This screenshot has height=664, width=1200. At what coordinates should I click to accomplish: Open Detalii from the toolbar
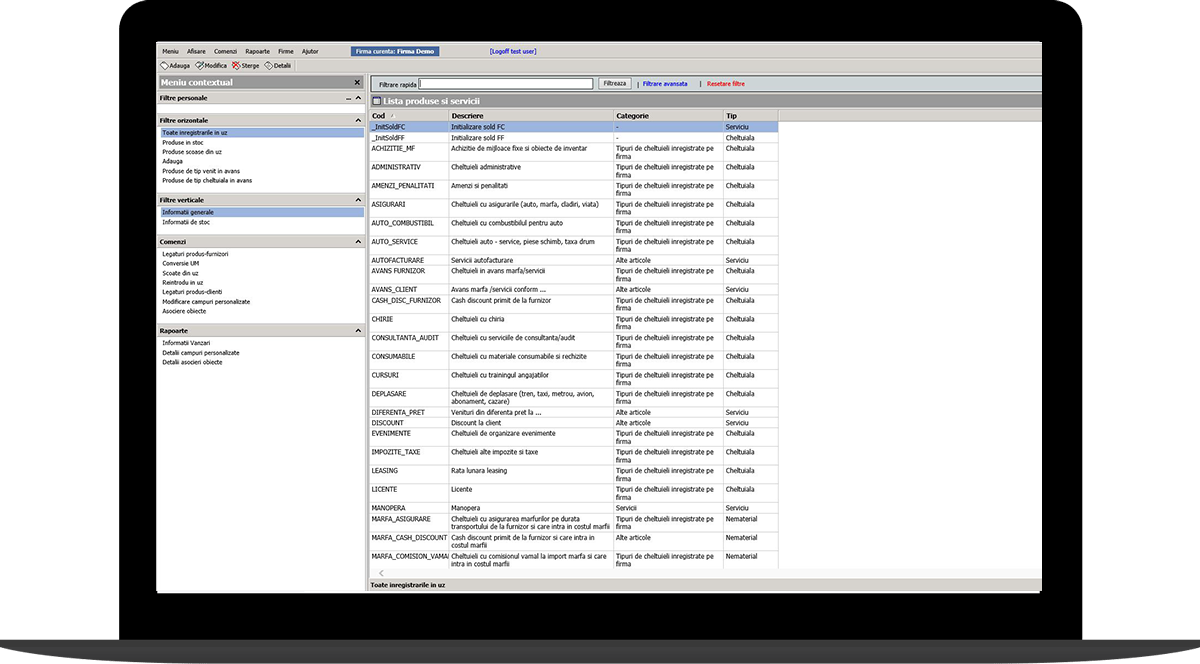269,66
